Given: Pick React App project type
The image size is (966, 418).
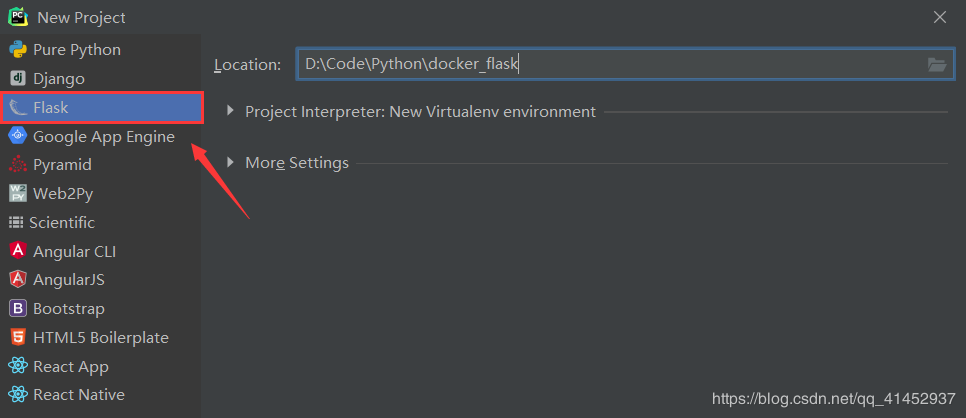Looking at the screenshot, I should tap(70, 367).
